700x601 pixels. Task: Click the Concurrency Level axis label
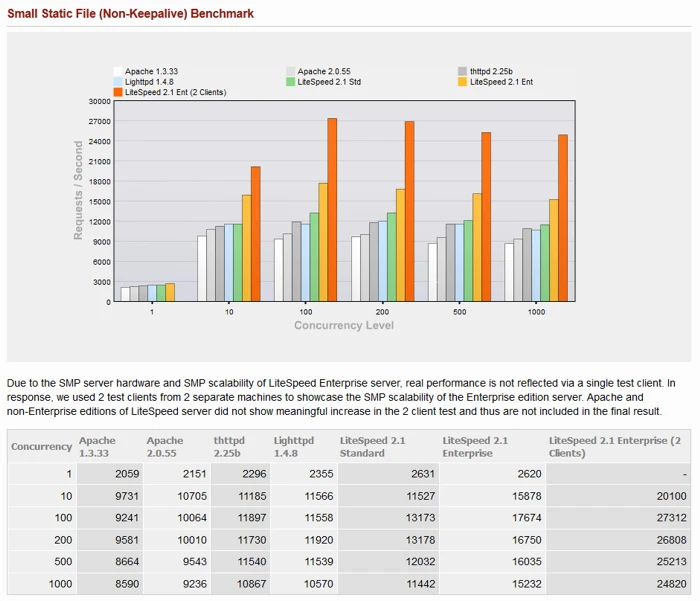(344, 325)
